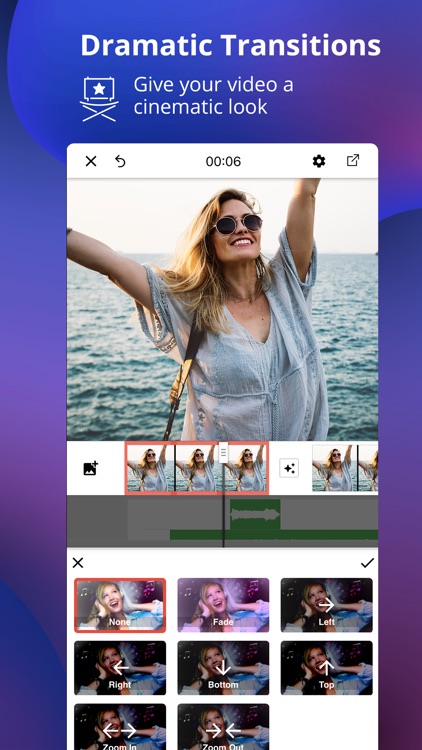
Task: Tap the export share icon
Action: pyautogui.click(x=353, y=160)
